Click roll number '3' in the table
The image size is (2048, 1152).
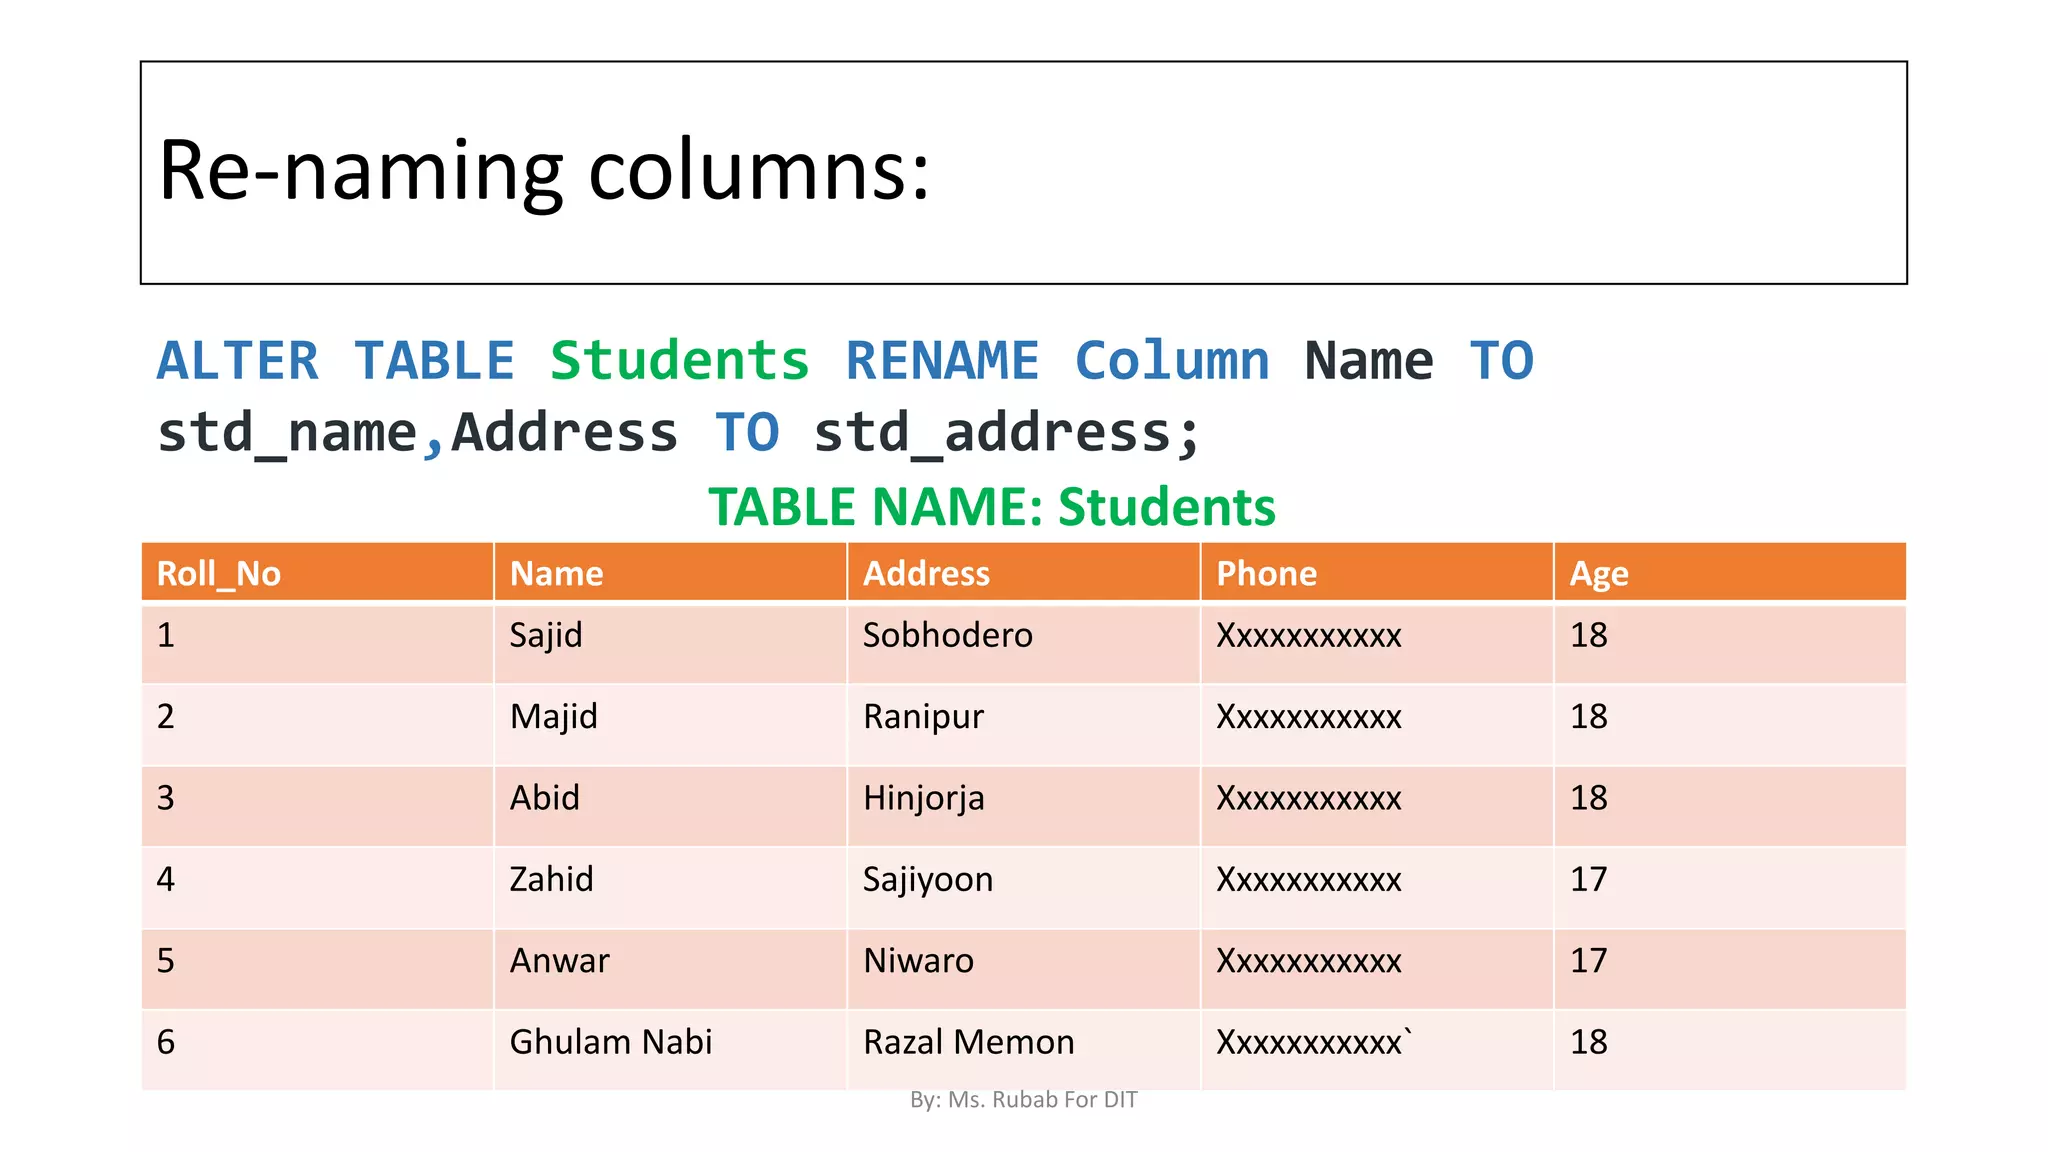pyautogui.click(x=166, y=798)
